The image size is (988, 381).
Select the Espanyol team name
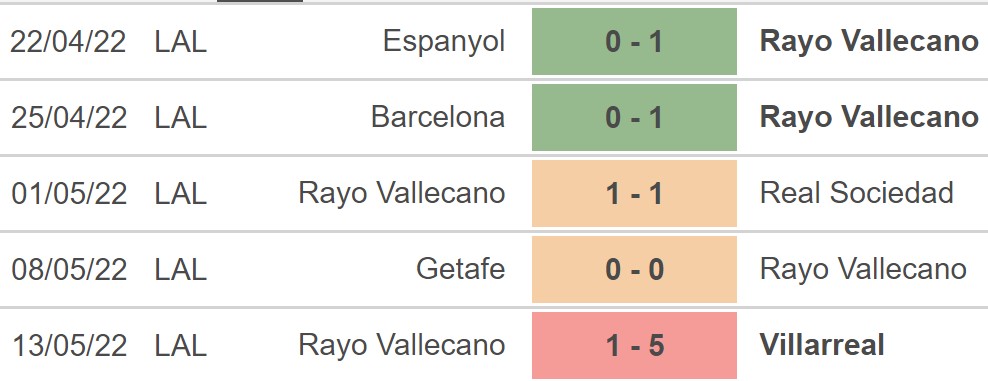444,43
